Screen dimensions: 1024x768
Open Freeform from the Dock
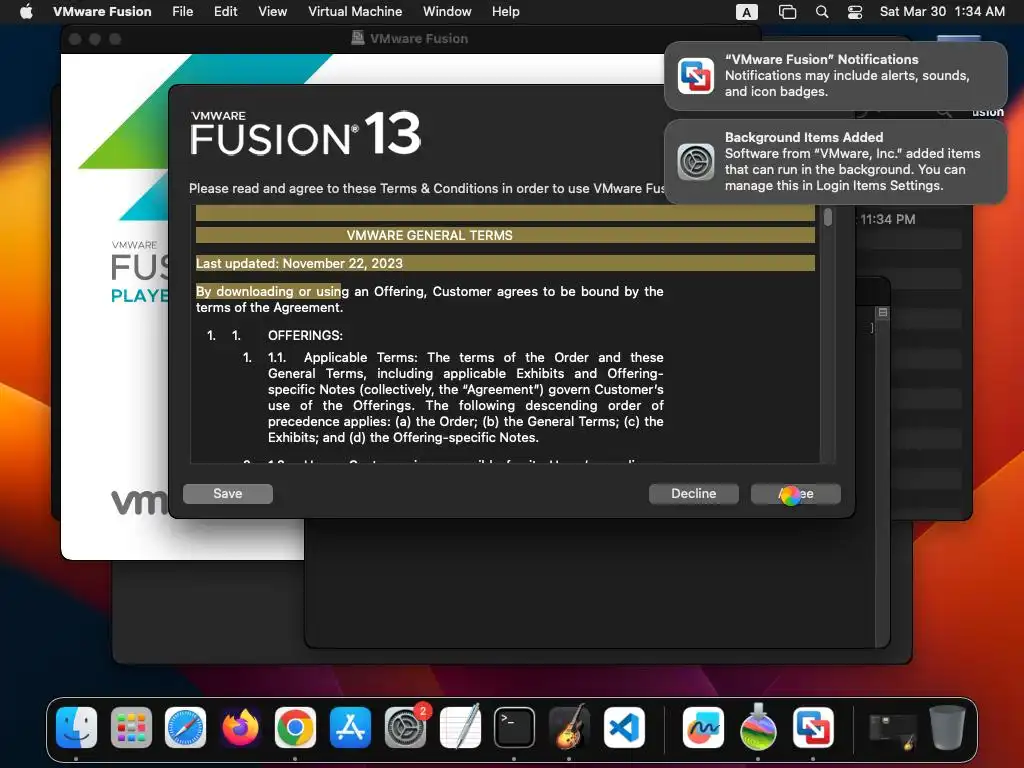(703, 728)
